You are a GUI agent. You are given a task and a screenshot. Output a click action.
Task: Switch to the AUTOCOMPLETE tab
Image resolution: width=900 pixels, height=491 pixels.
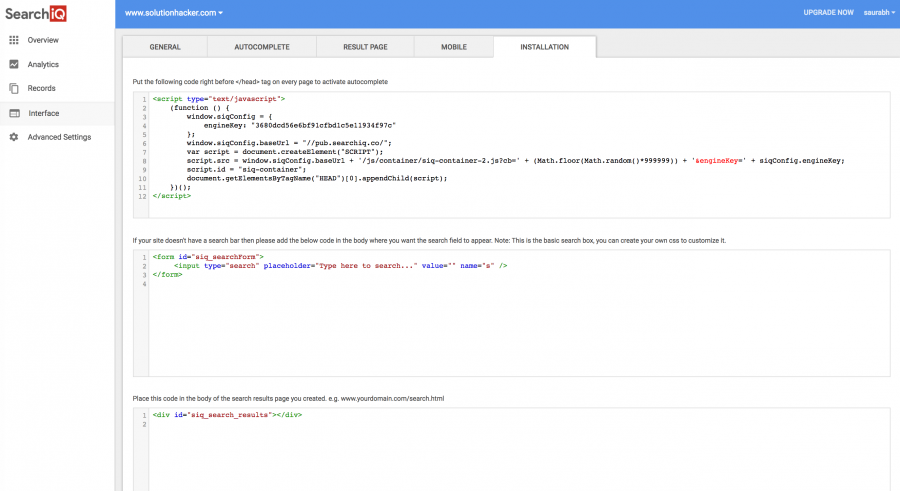click(x=262, y=47)
